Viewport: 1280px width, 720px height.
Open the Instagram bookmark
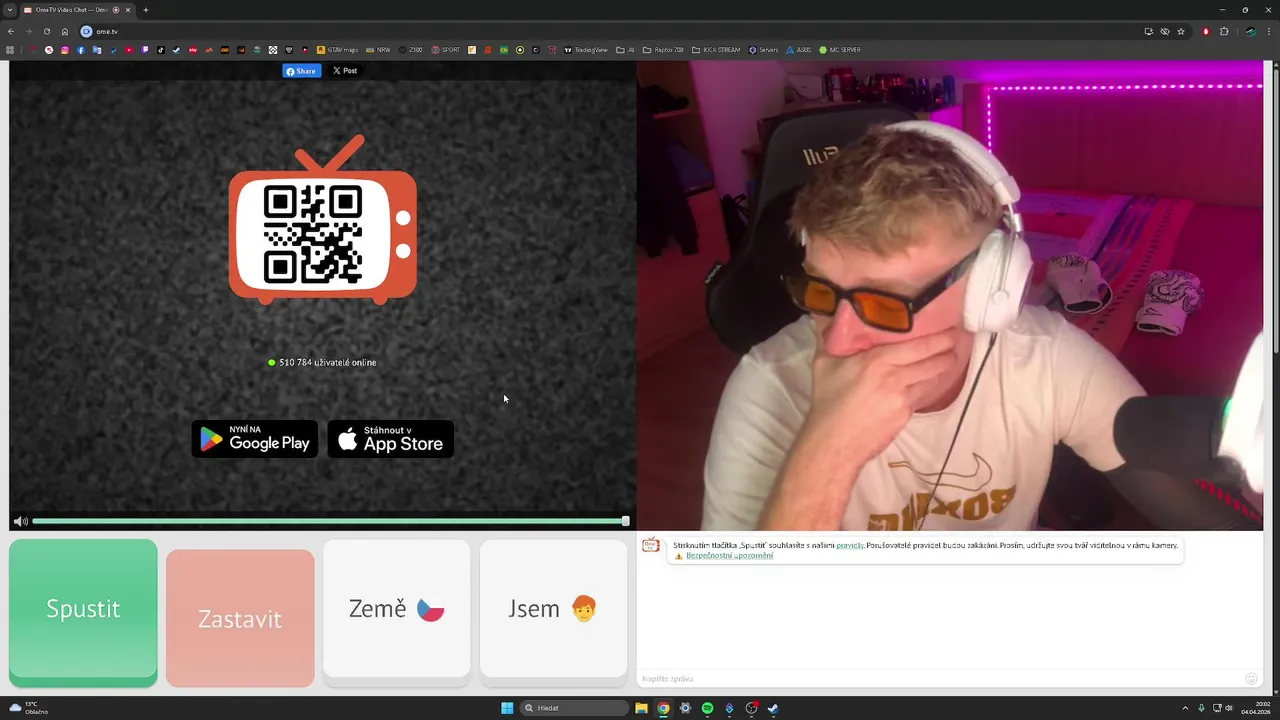click(65, 50)
